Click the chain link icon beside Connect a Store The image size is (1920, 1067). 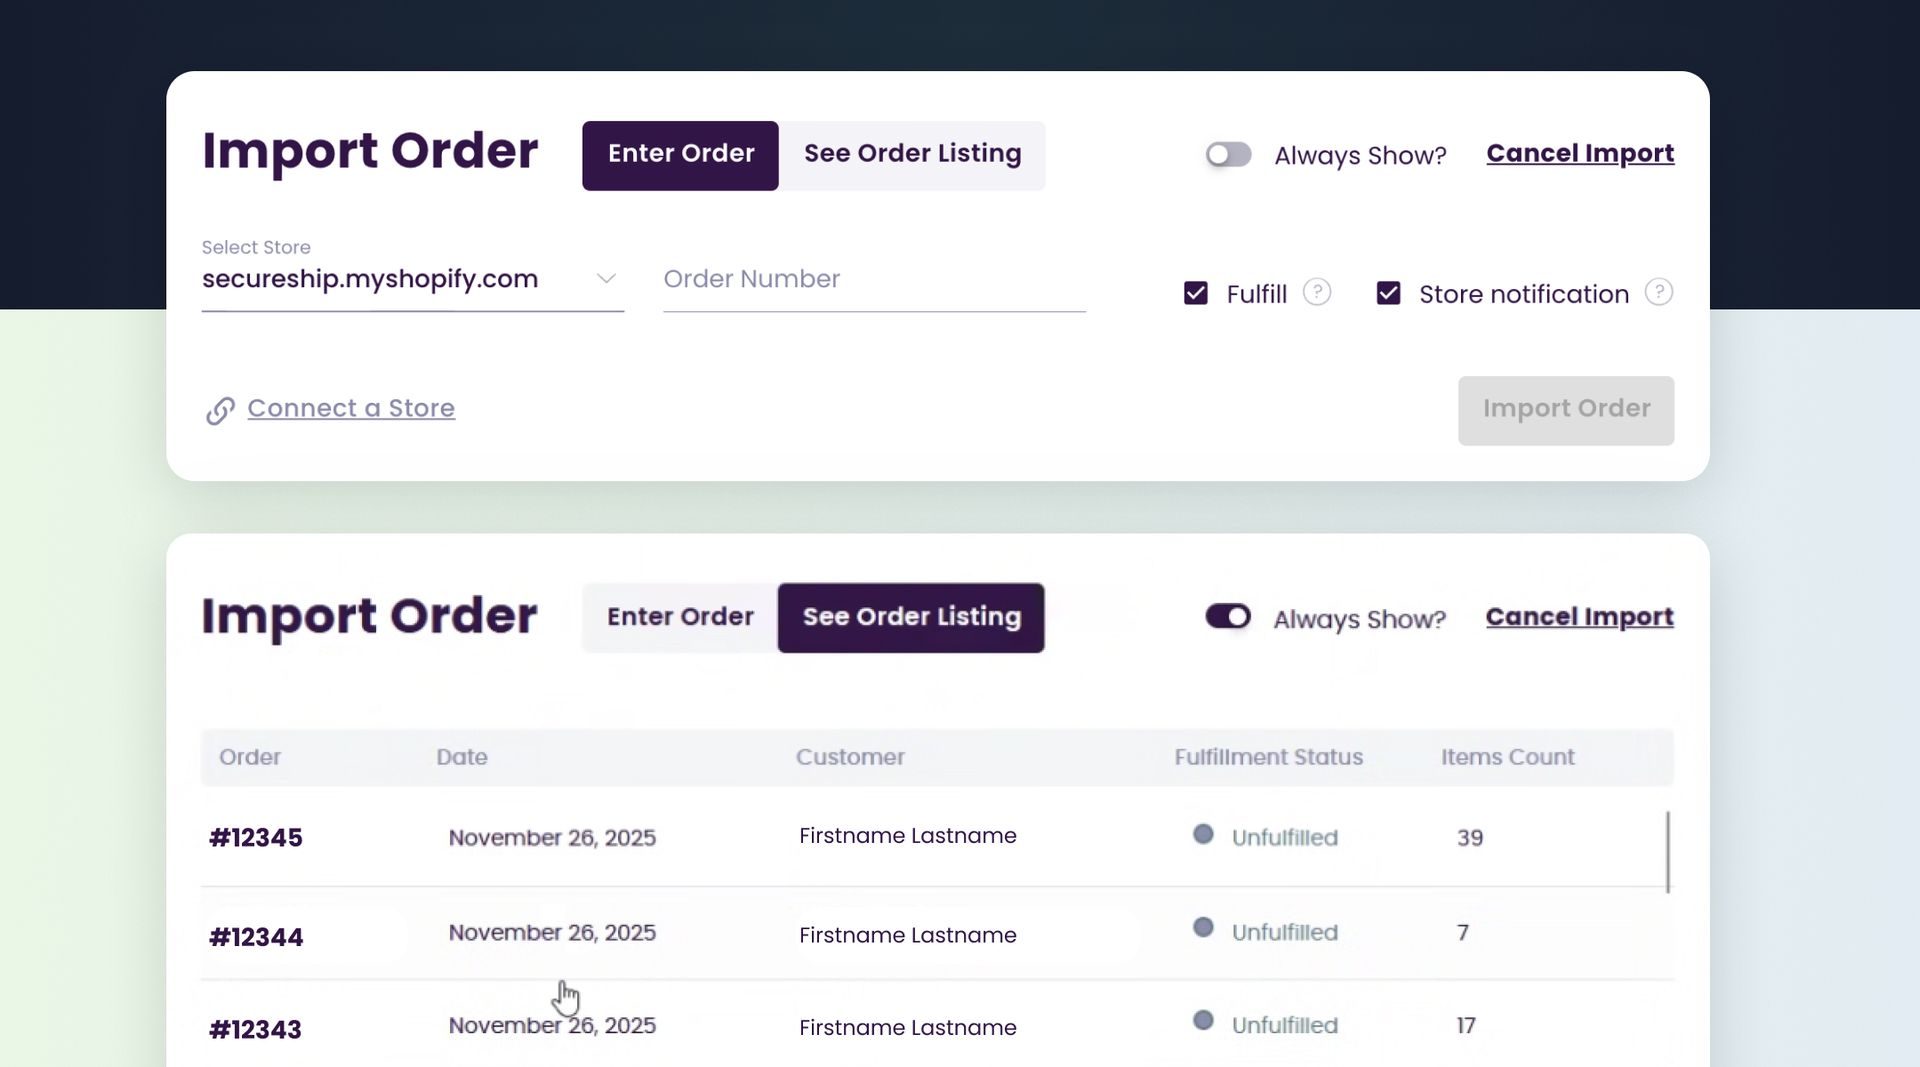(x=219, y=410)
